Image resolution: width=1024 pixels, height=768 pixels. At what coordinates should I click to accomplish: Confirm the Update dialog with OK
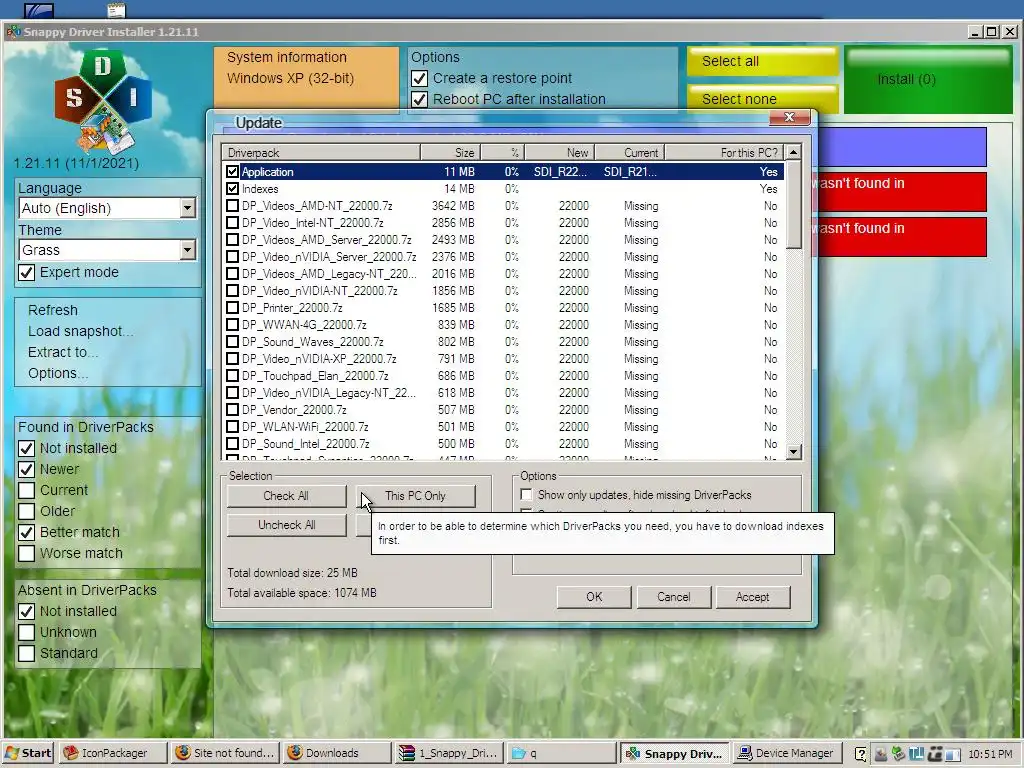pos(594,597)
